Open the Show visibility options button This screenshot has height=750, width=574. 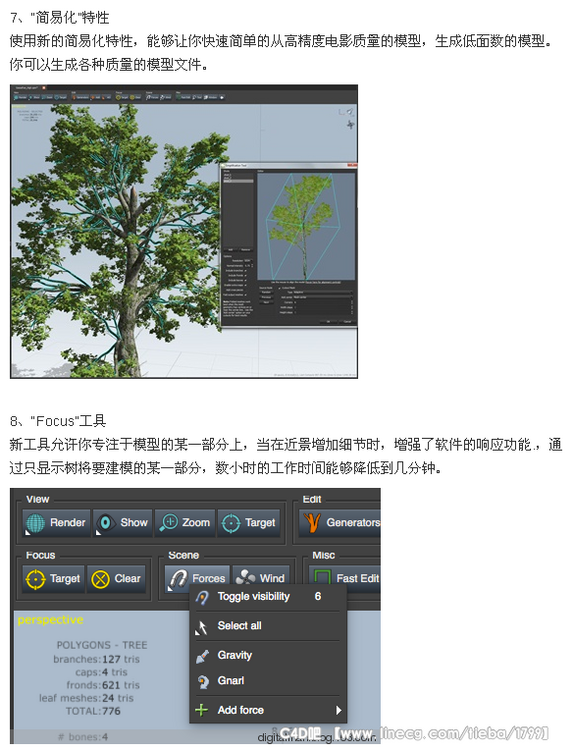click(122, 523)
